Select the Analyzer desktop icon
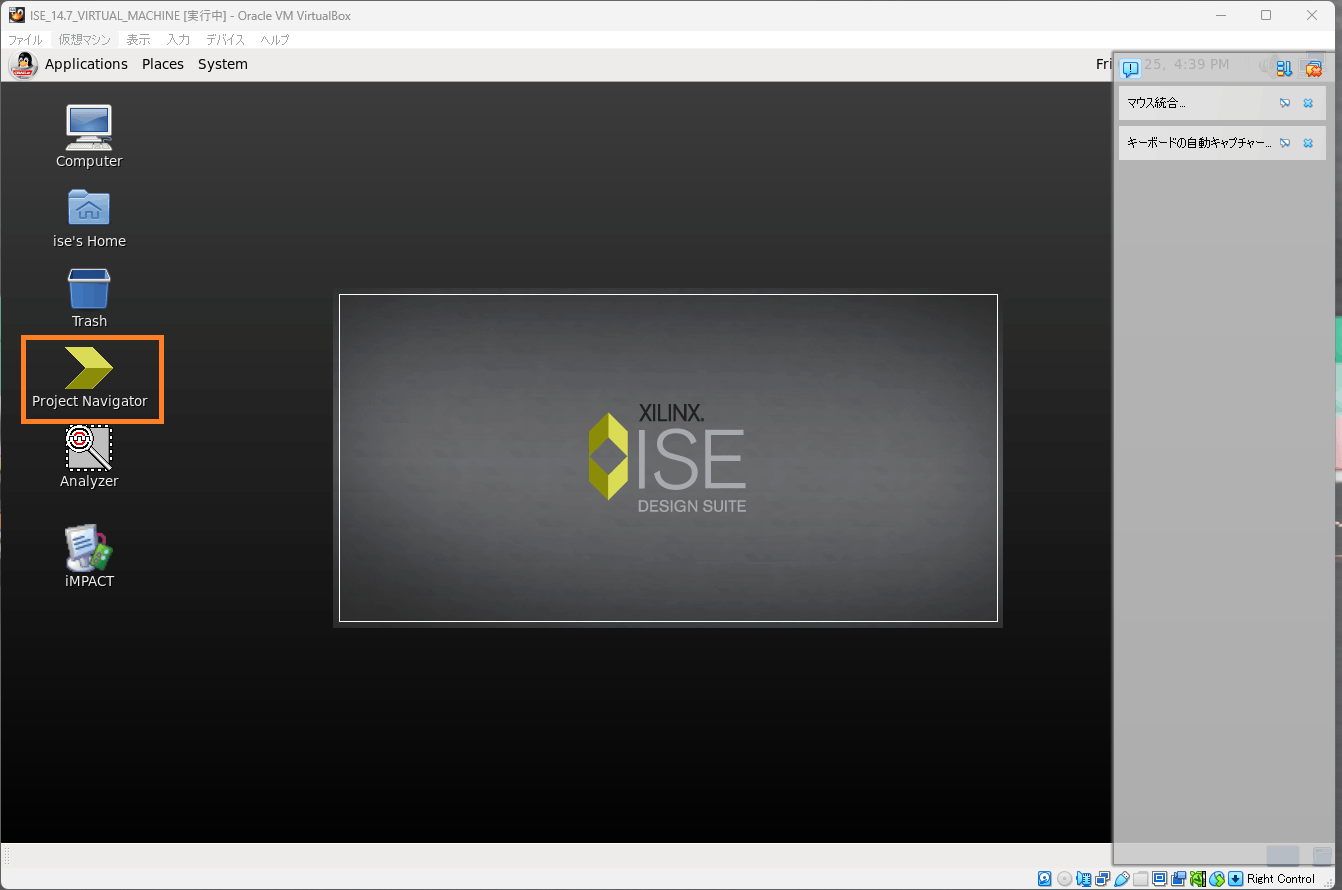The height and width of the screenshot is (890, 1342). coord(89,458)
